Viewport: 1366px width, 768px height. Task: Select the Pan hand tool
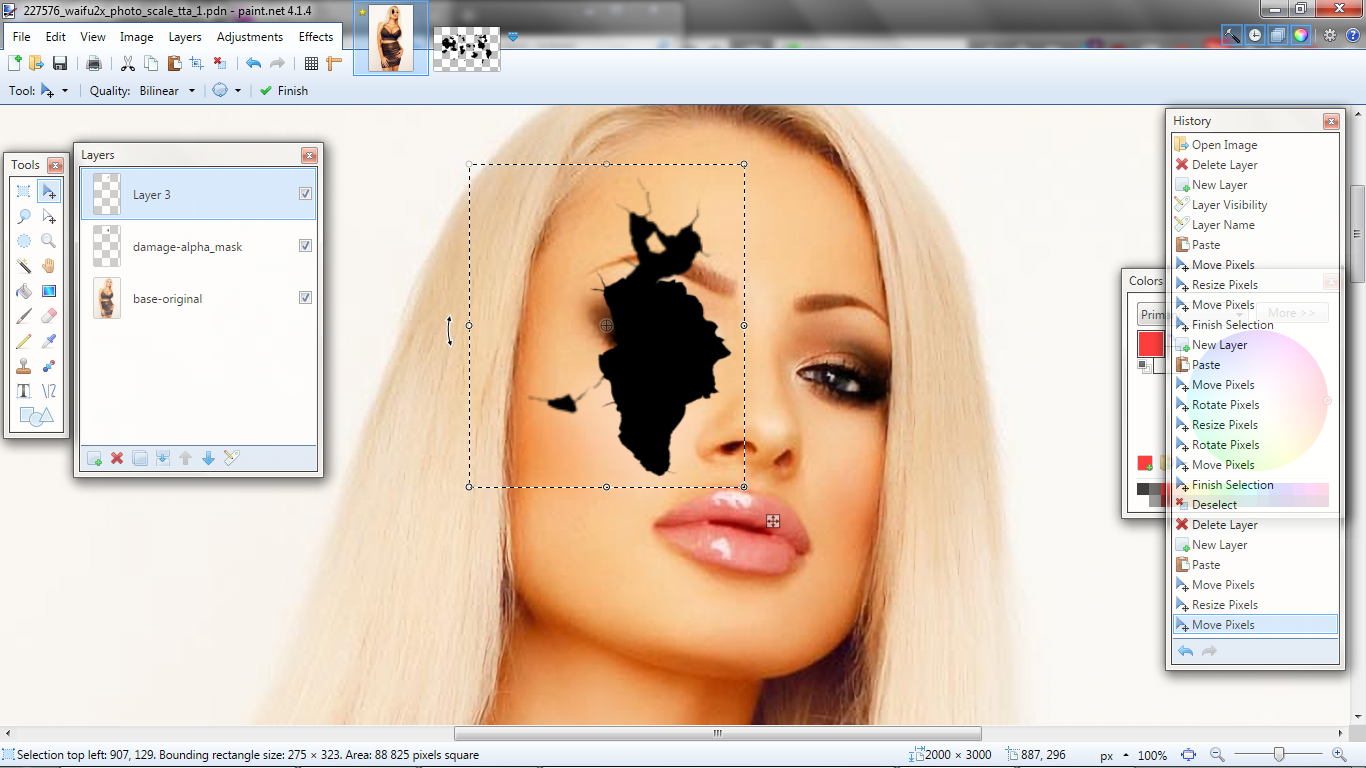(49, 266)
